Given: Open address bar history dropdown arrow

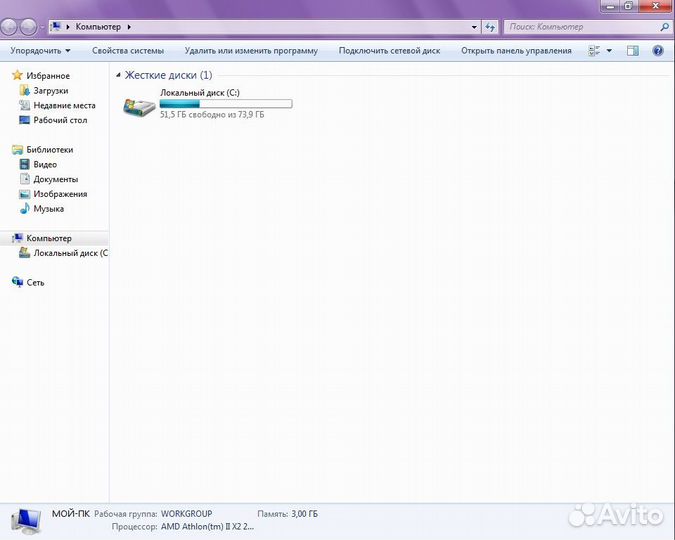Looking at the screenshot, I should coord(473,27).
